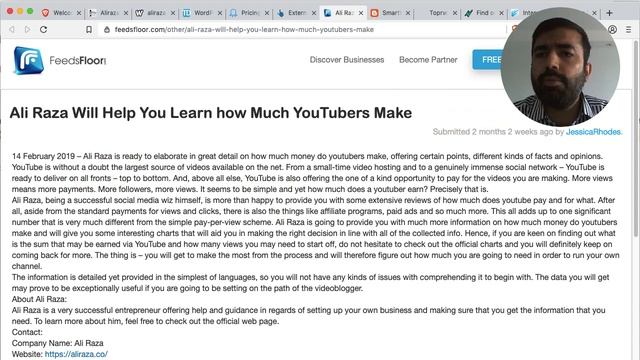The height and width of the screenshot is (360, 640).
Task: Click the page's vertical scrollbar thumb
Action: pyautogui.click(x=636, y=138)
